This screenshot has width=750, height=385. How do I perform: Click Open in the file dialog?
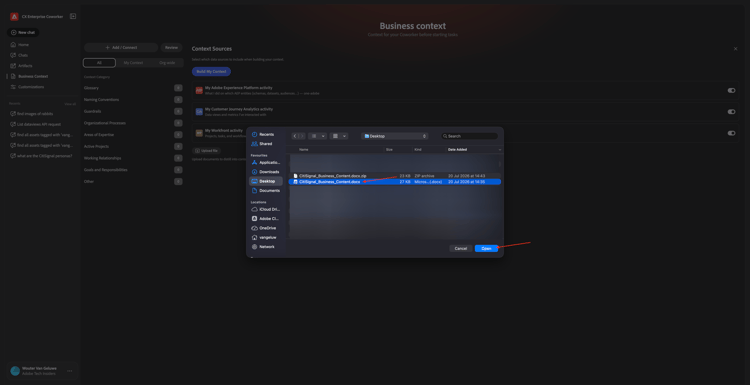tap(486, 249)
